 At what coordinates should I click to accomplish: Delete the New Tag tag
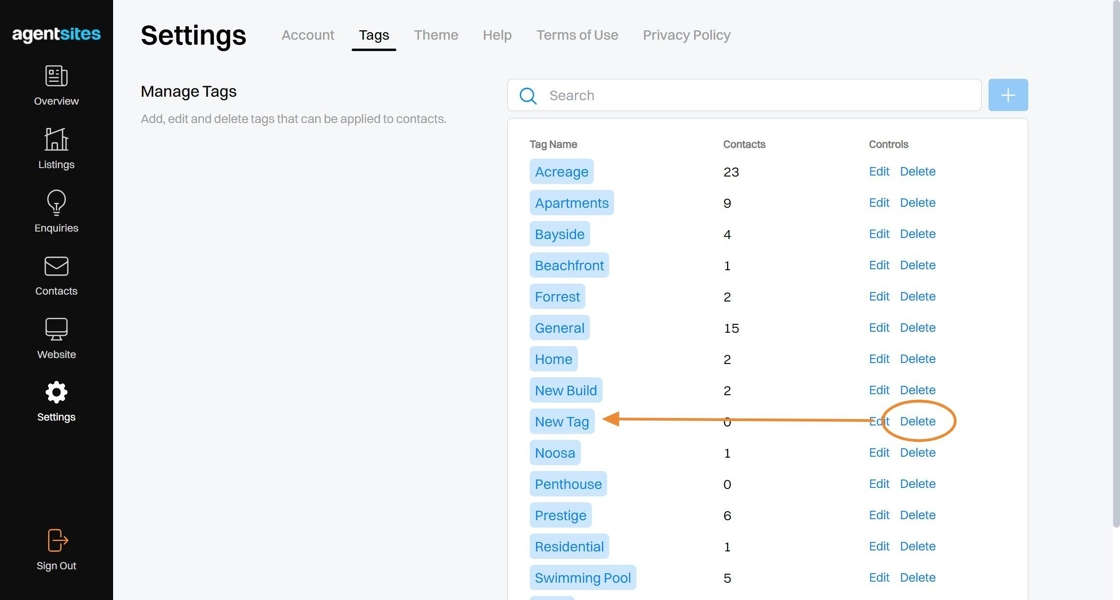pyautogui.click(x=918, y=421)
